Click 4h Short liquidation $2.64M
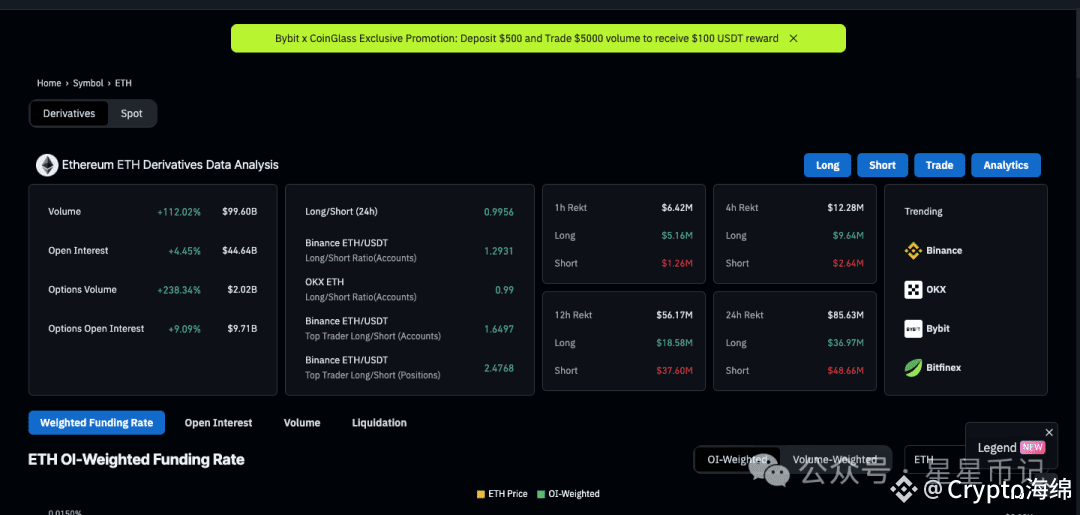Viewport: 1080px width, 515px height. click(847, 263)
